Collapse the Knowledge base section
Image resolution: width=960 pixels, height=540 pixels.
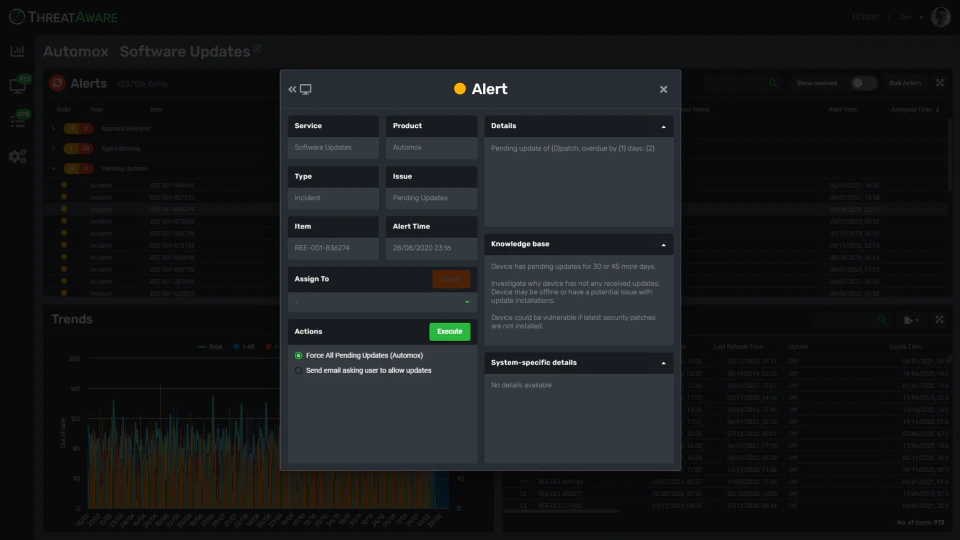click(663, 245)
